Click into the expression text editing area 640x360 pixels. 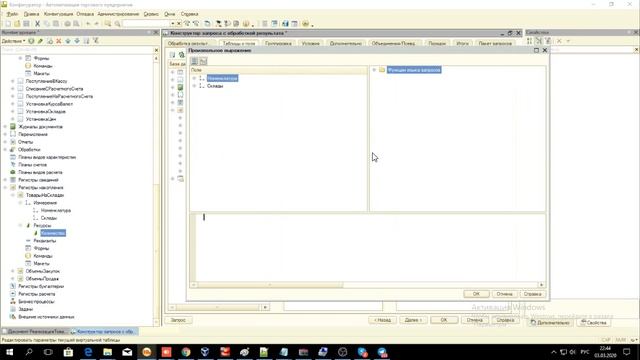370,247
